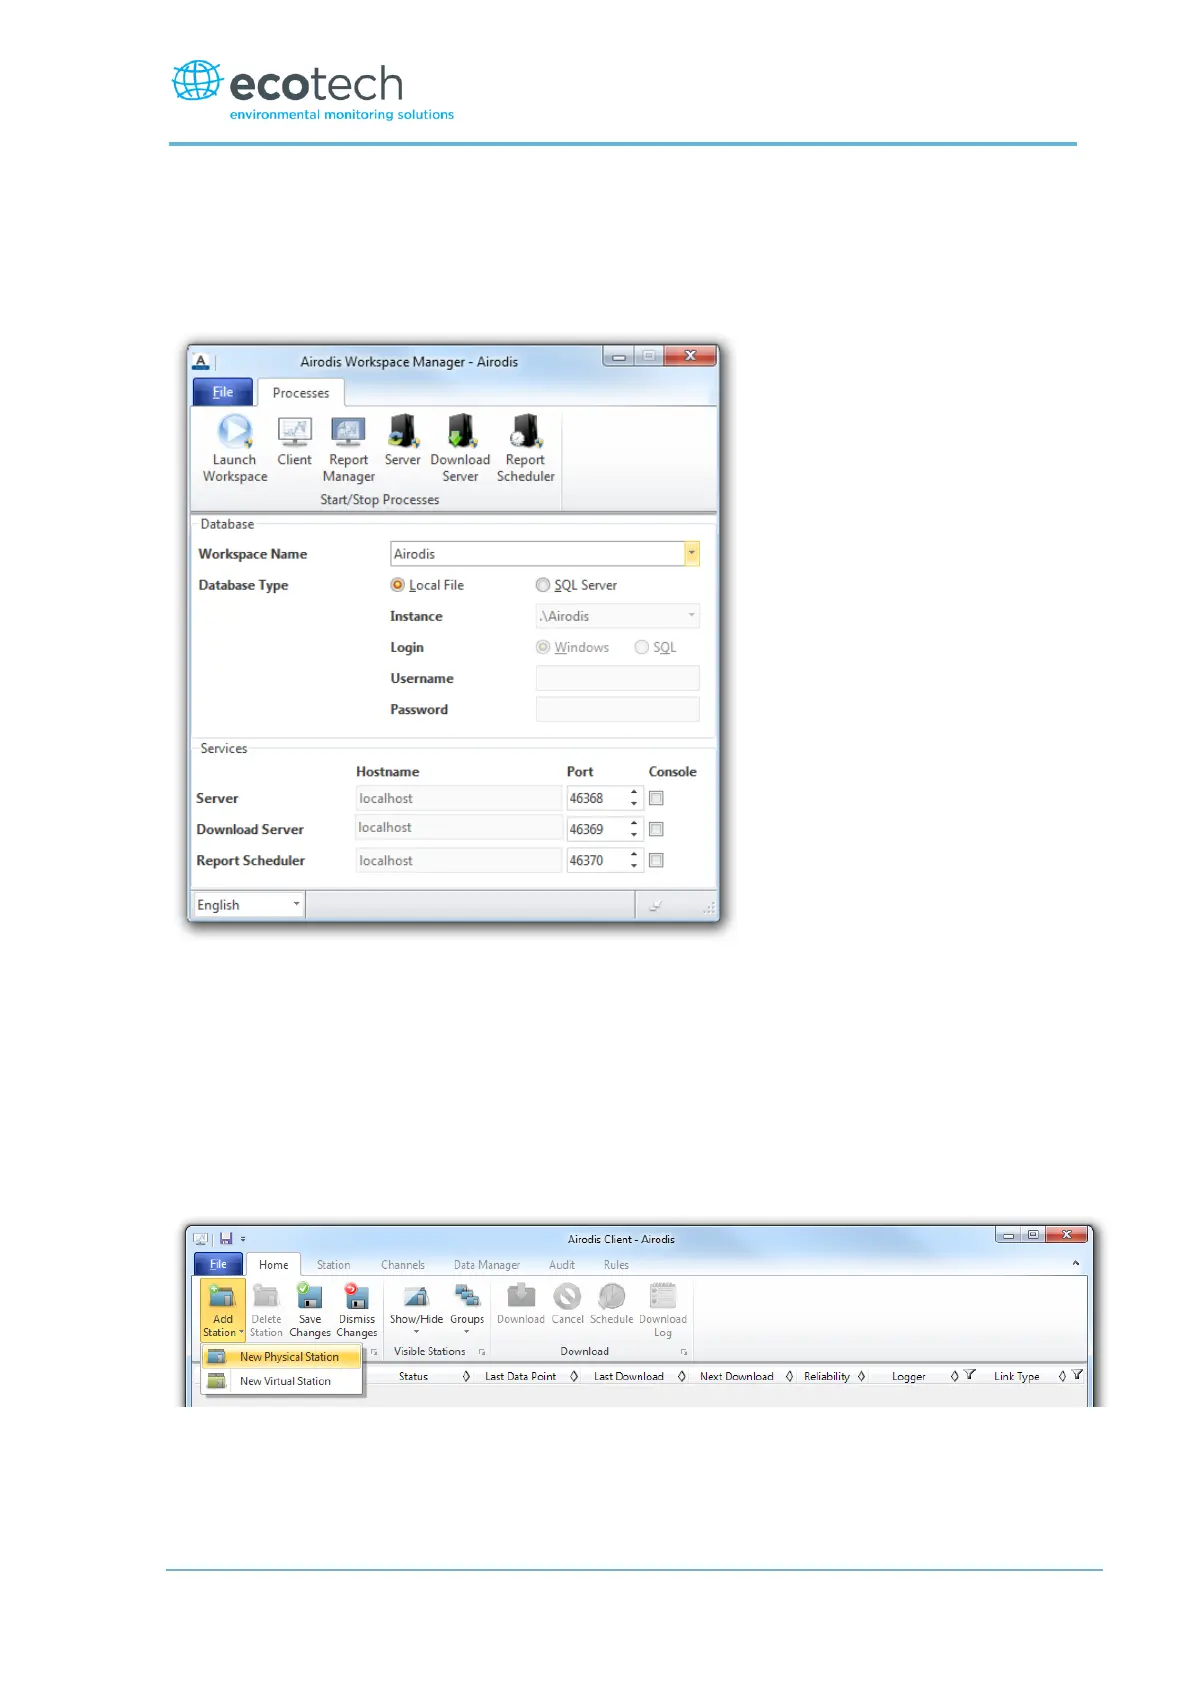Open the Download Log icon
1190x1684 pixels.
[x=663, y=1296]
